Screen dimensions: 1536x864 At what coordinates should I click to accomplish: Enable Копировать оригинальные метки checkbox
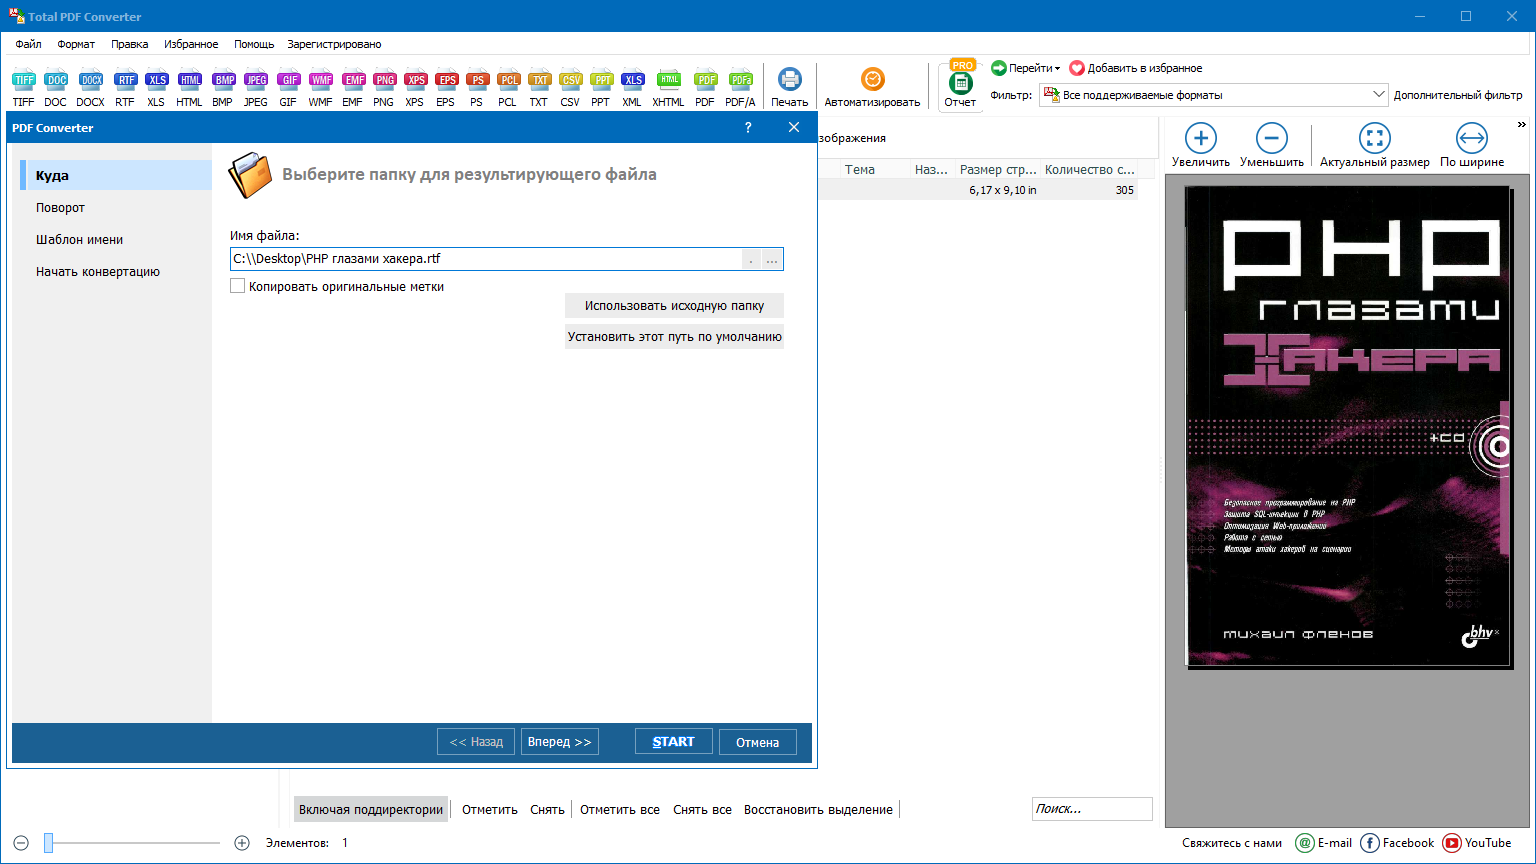(237, 286)
